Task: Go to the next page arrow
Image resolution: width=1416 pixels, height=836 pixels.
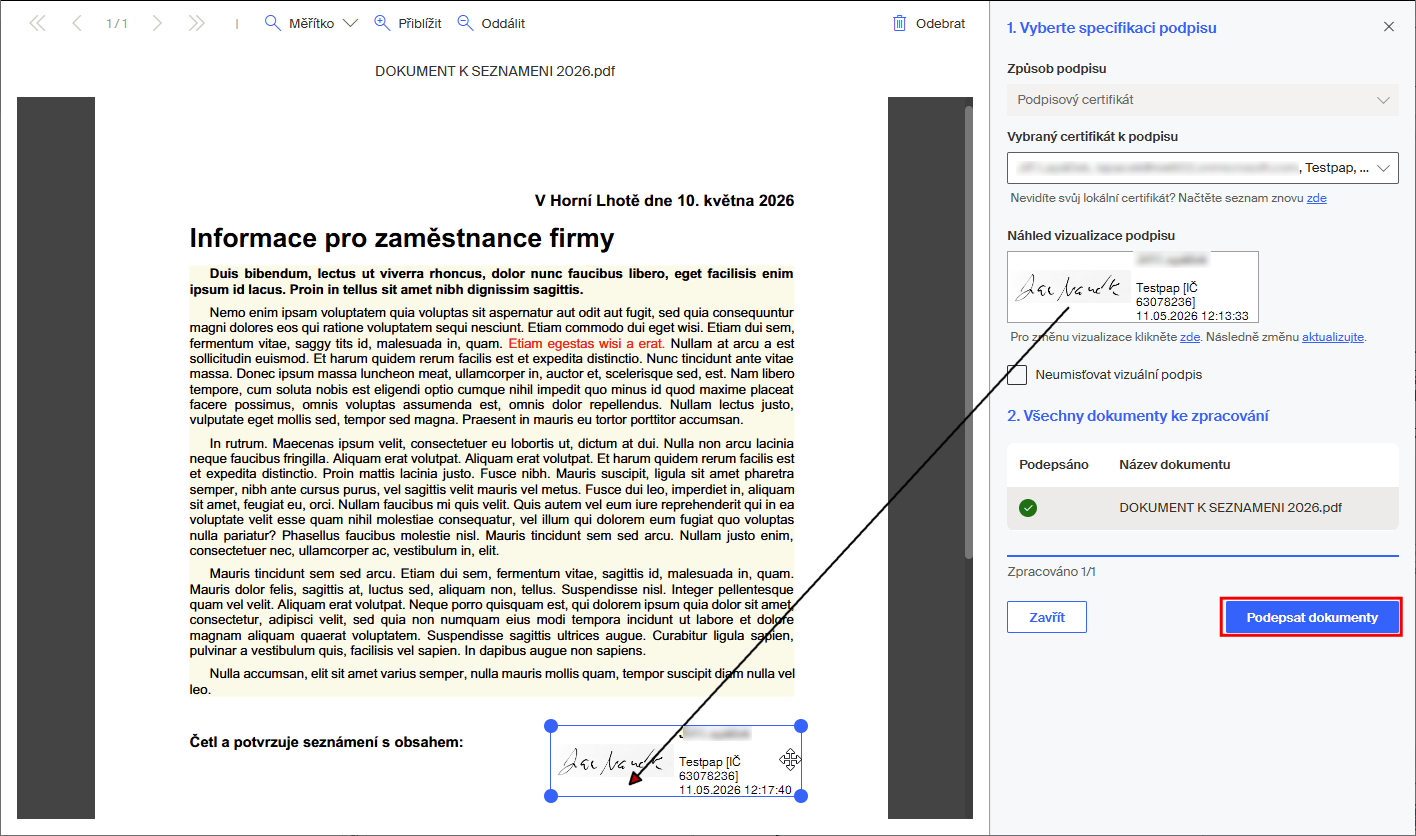Action: coord(157,23)
